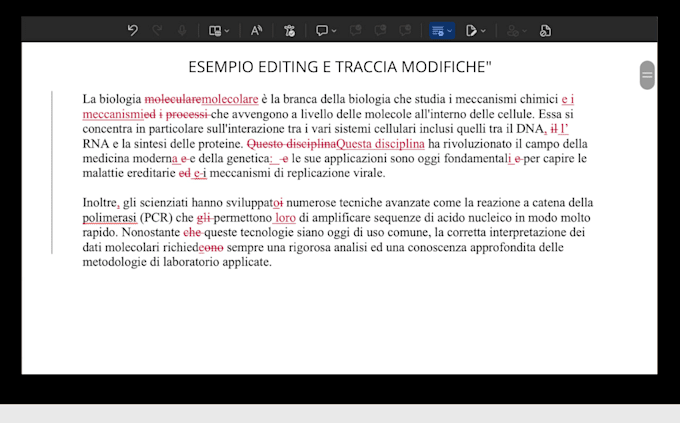Click the Redo arrow icon

point(157,30)
